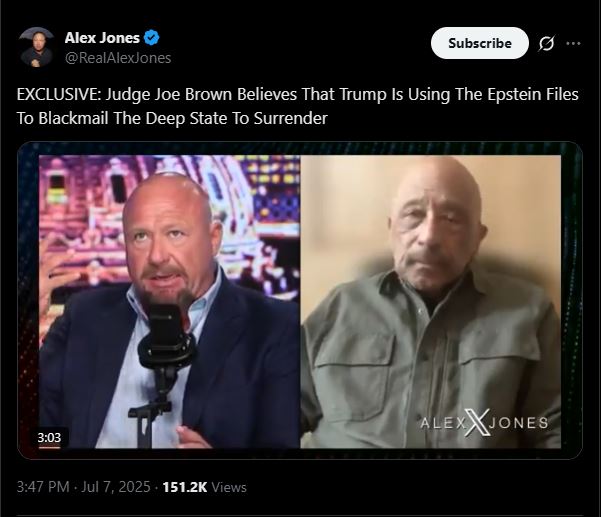
Task: Open the three-dot more options menu
Action: click(x=573, y=43)
